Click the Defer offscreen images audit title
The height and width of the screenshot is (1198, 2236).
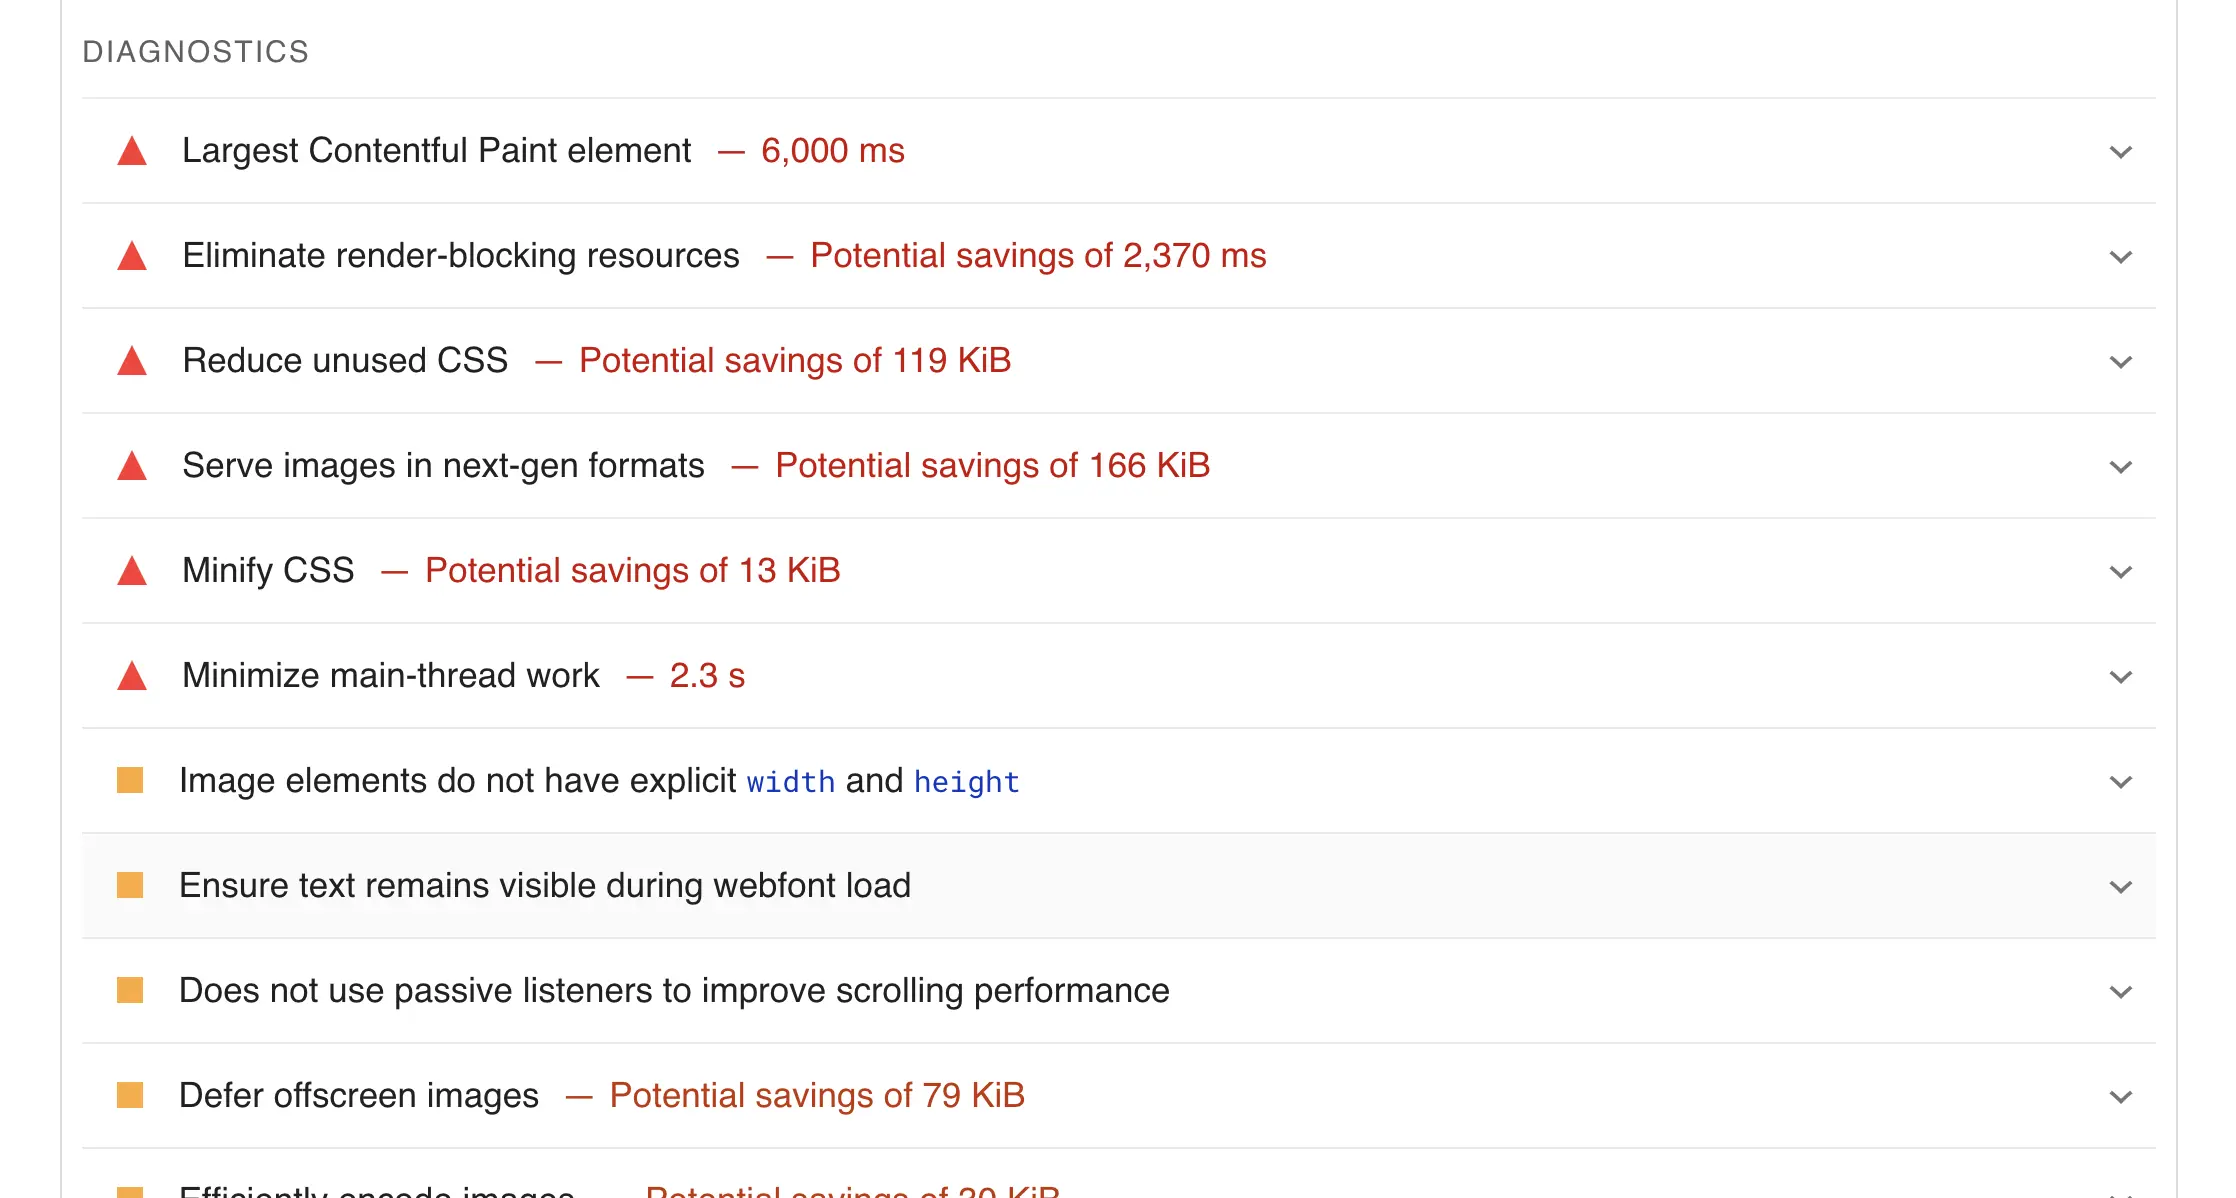(x=358, y=1096)
